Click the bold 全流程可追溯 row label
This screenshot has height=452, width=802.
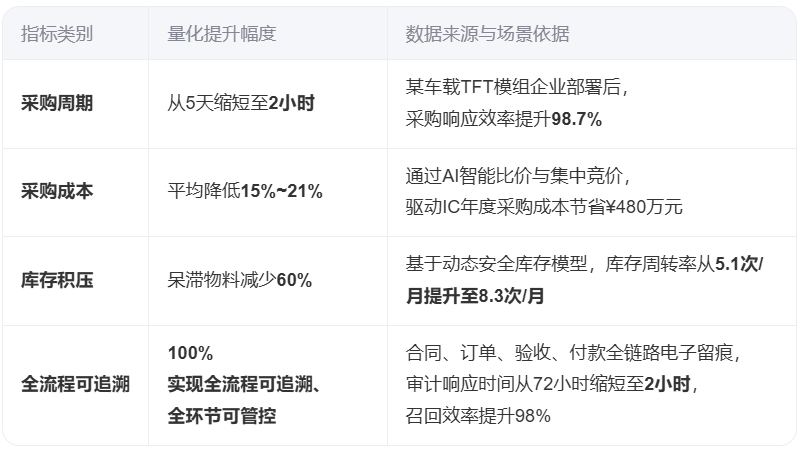(x=76, y=384)
